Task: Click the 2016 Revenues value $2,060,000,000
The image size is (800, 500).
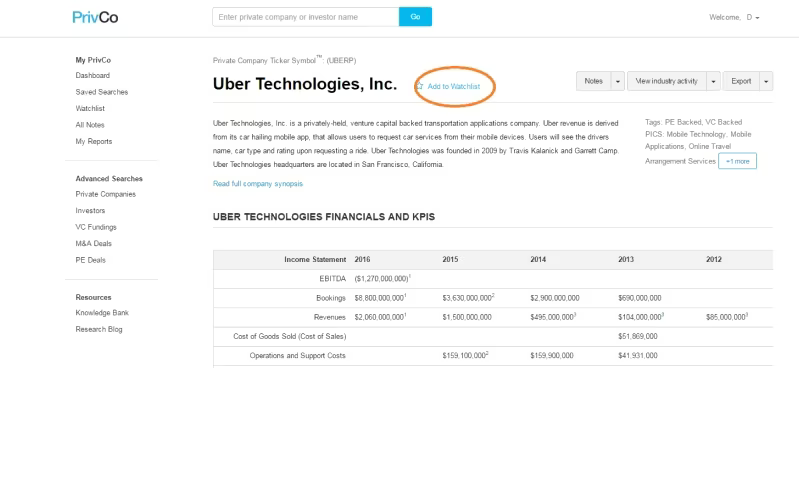Action: 380,317
